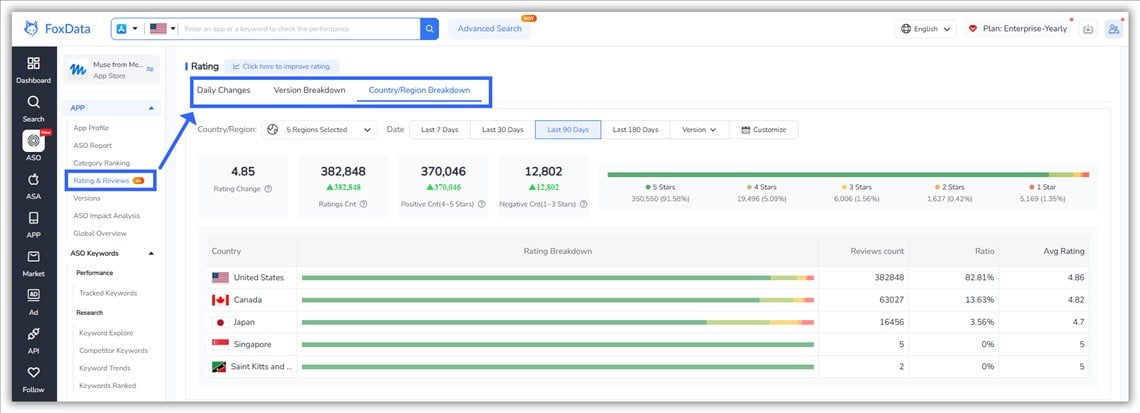
Task: Open ASO Report in the side menu
Action: click(92, 145)
